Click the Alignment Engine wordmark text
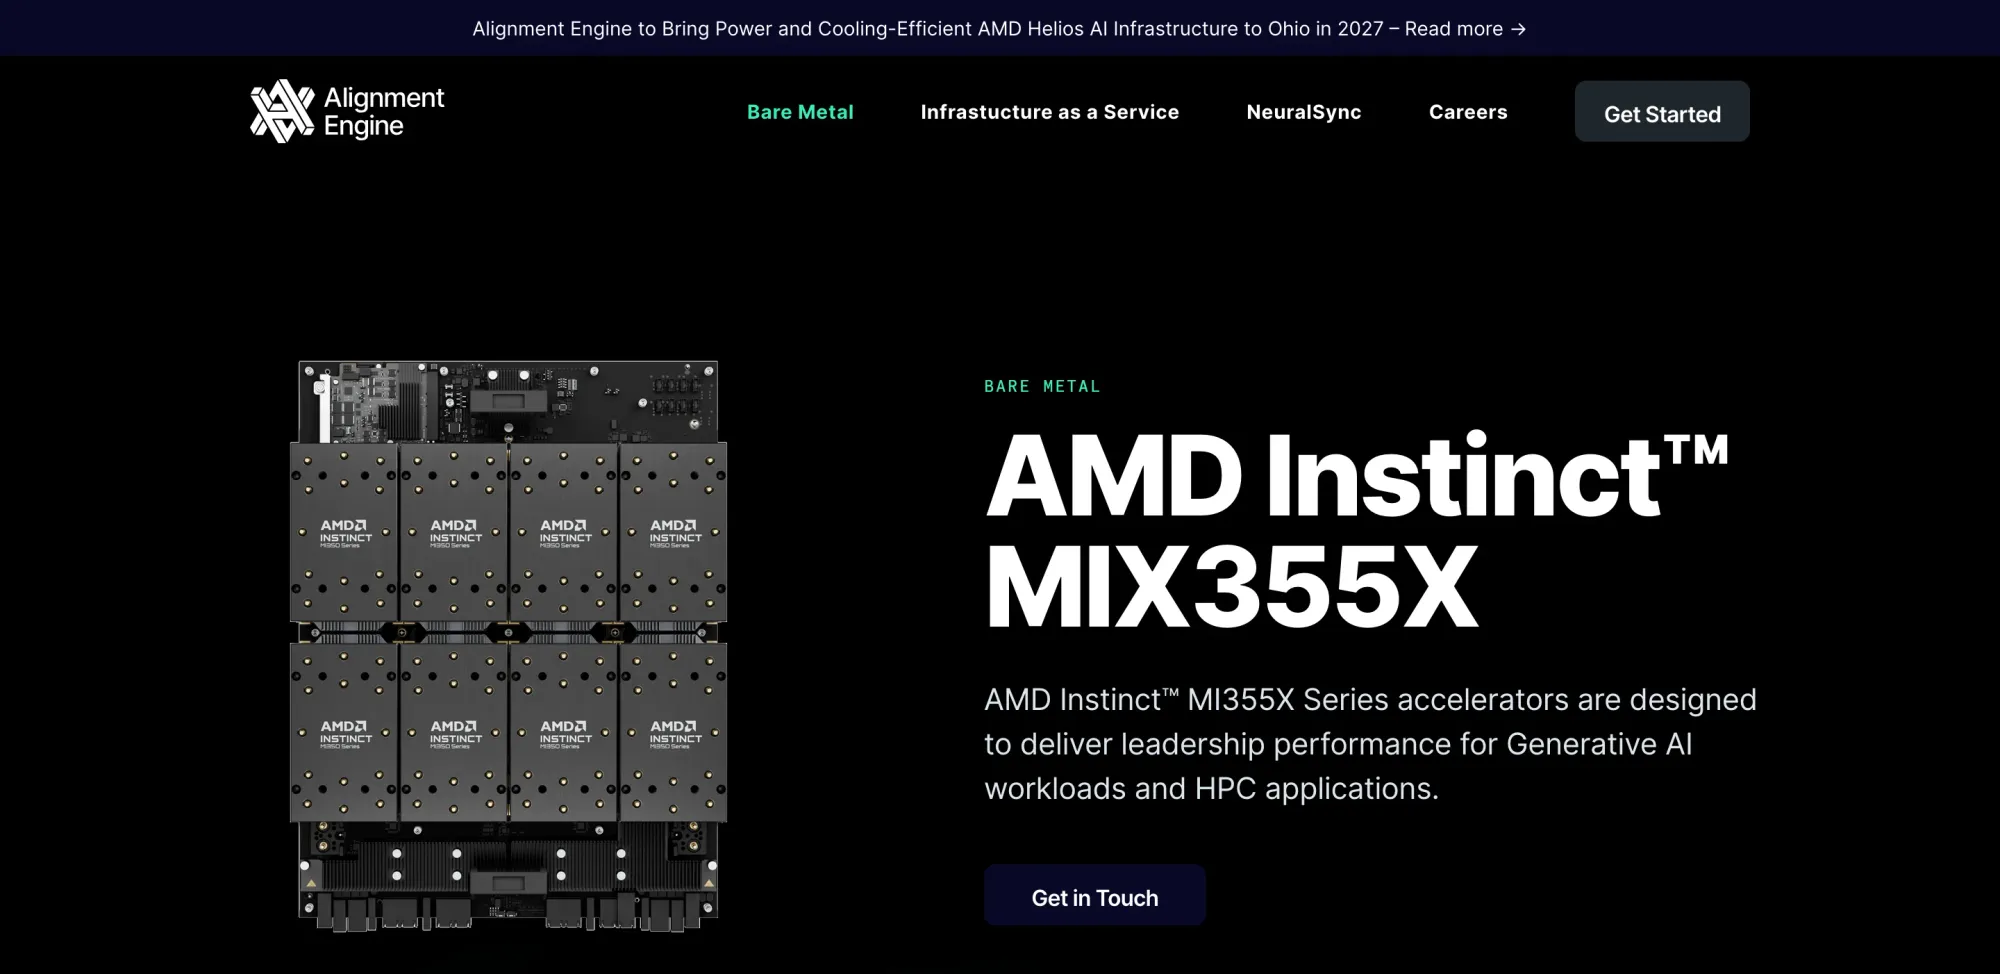The image size is (2000, 974). pos(384,111)
